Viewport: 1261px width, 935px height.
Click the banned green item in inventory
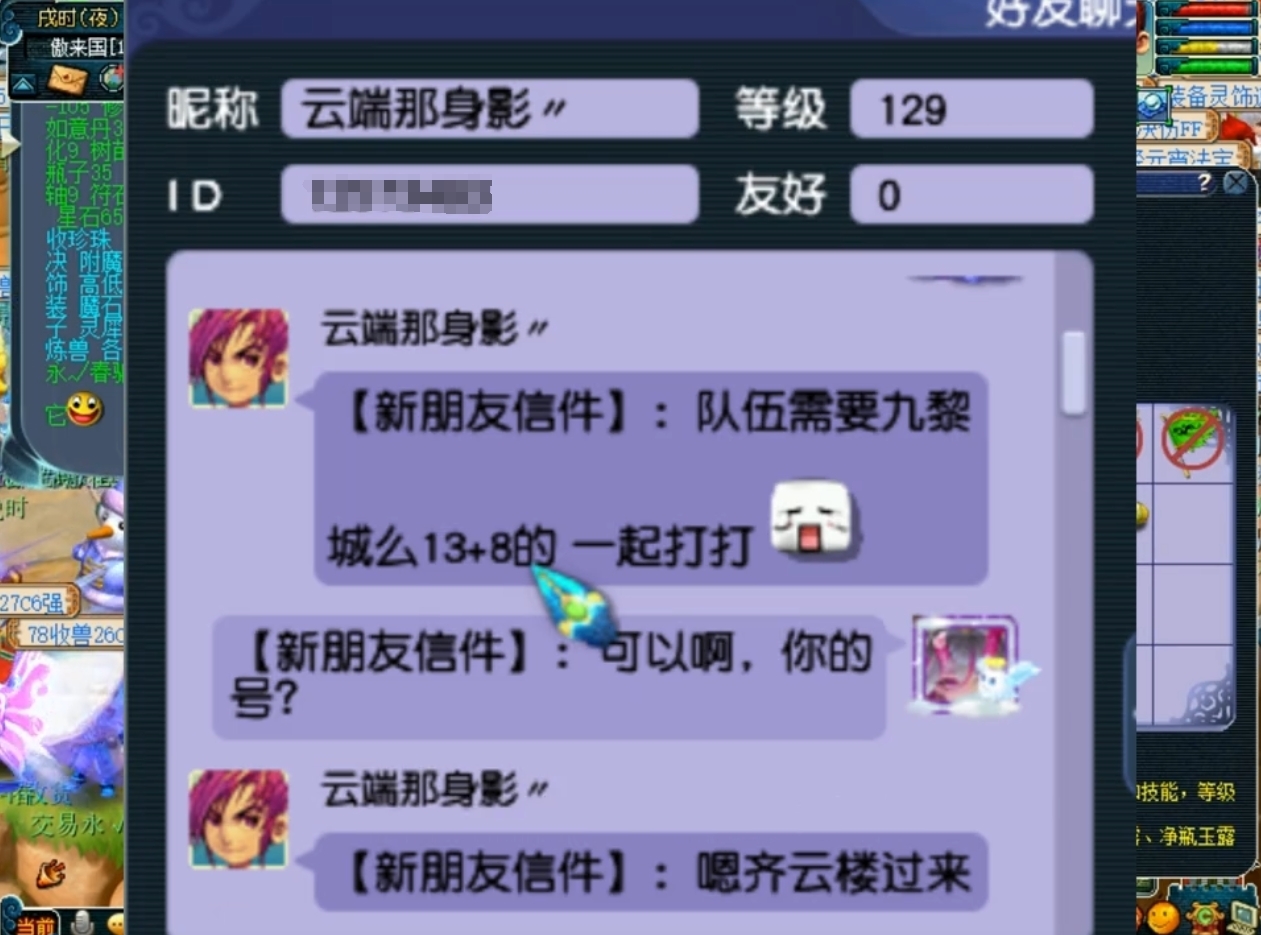[1193, 441]
